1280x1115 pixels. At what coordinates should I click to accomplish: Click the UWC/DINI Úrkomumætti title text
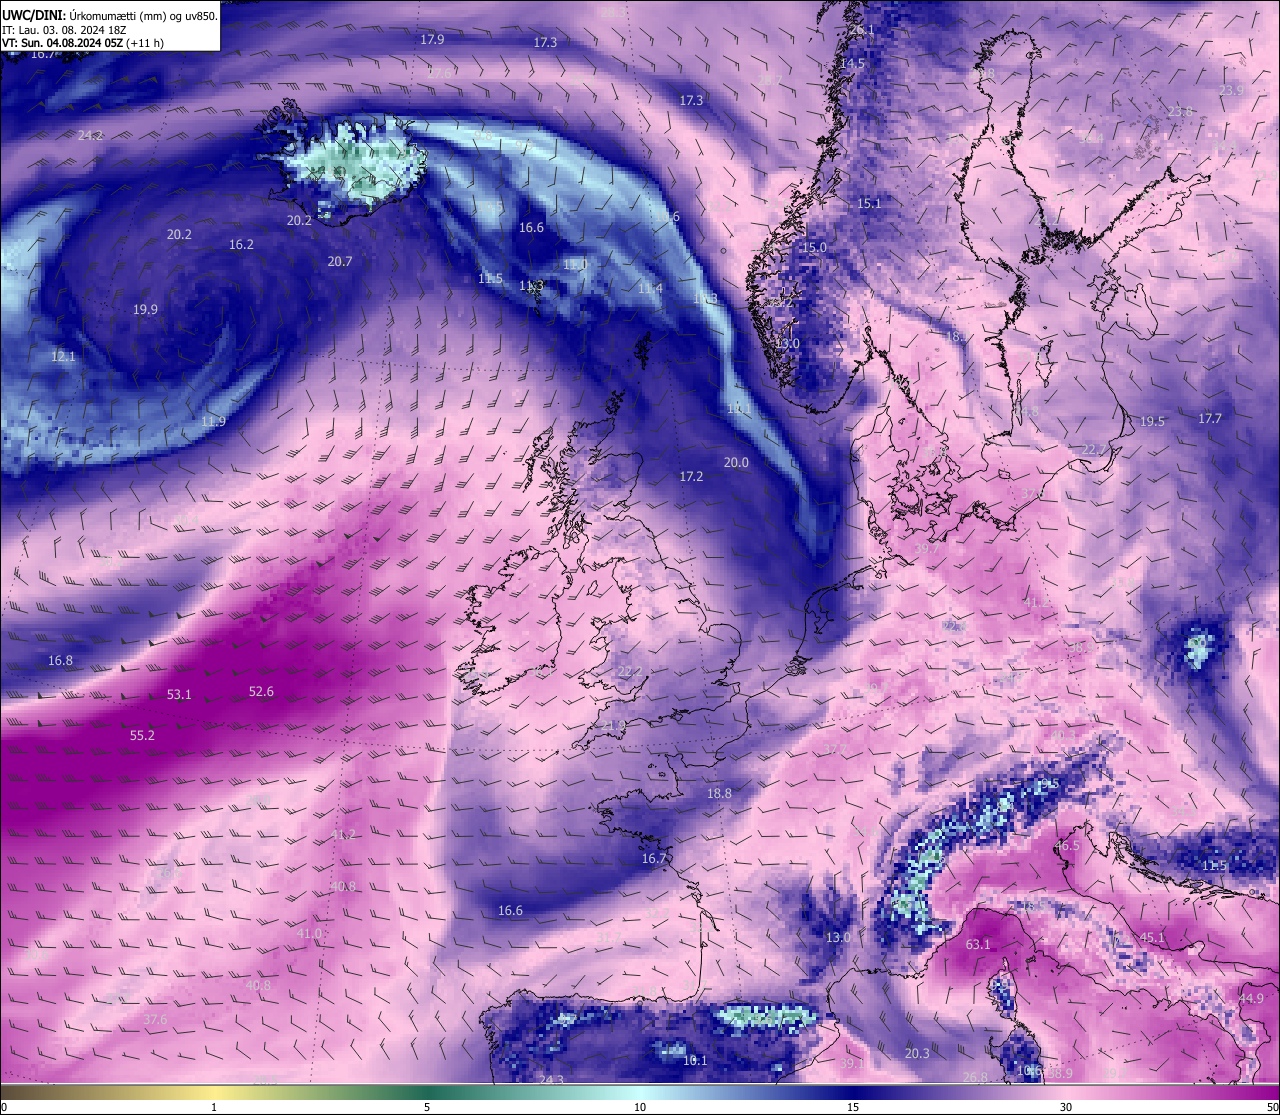[x=110, y=15]
